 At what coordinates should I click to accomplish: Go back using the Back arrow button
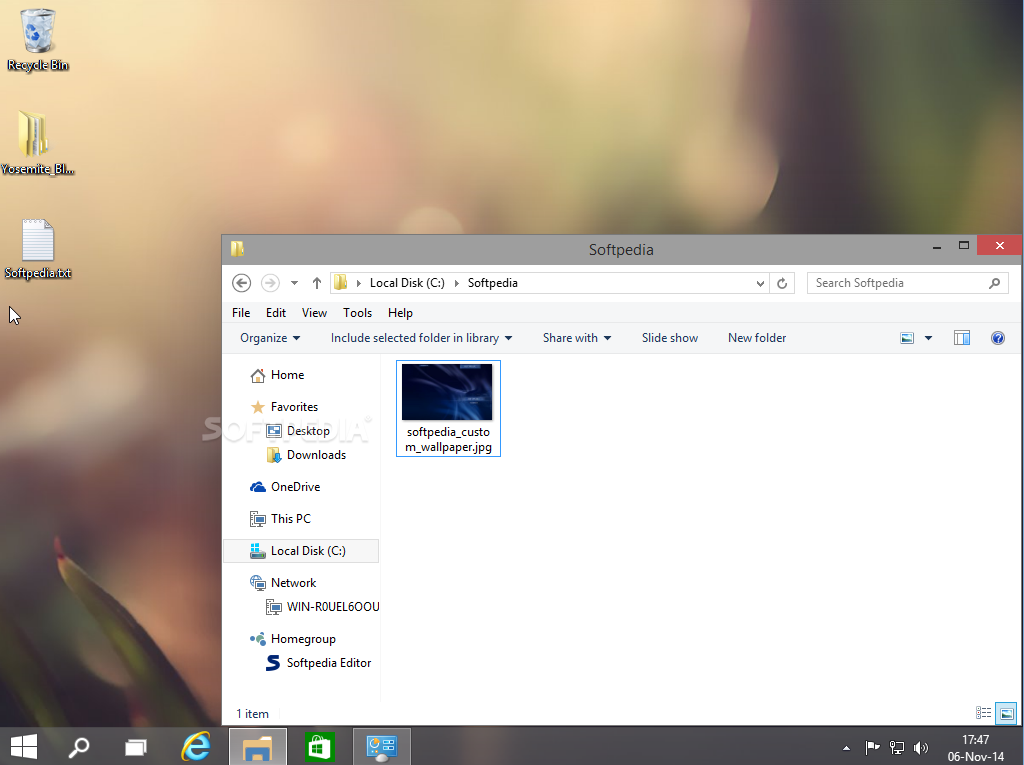point(242,283)
